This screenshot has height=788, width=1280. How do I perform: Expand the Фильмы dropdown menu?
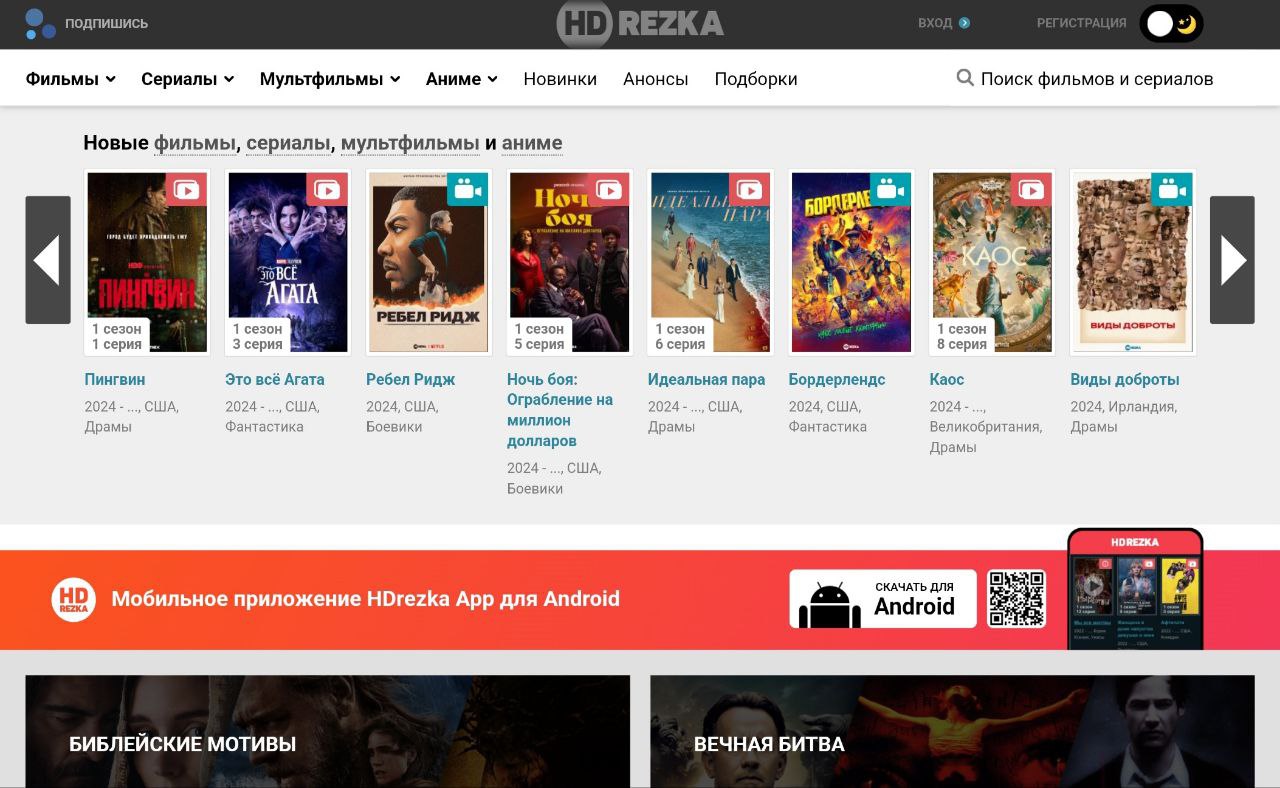70,79
